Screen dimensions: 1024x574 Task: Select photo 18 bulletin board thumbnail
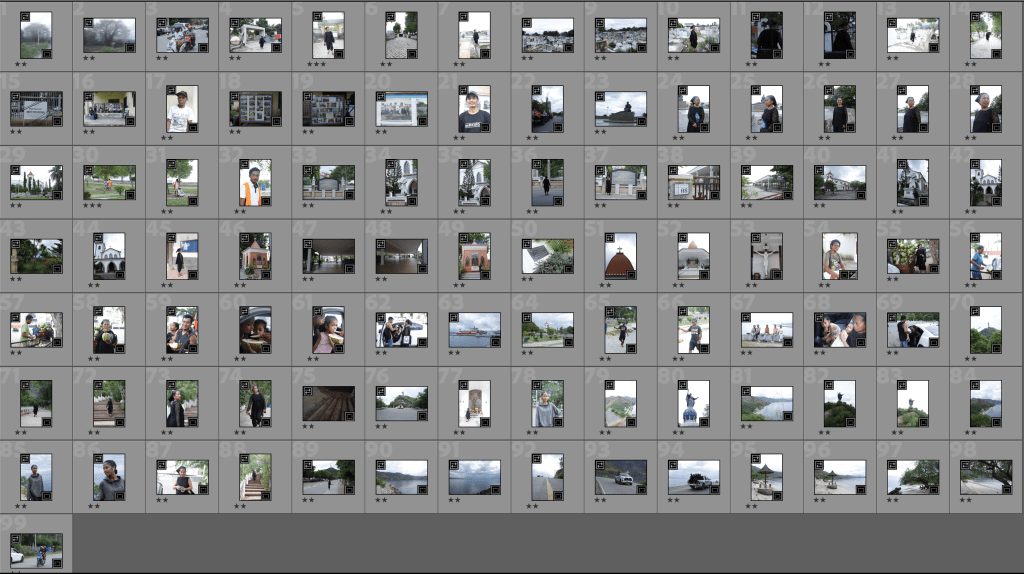[x=255, y=109]
